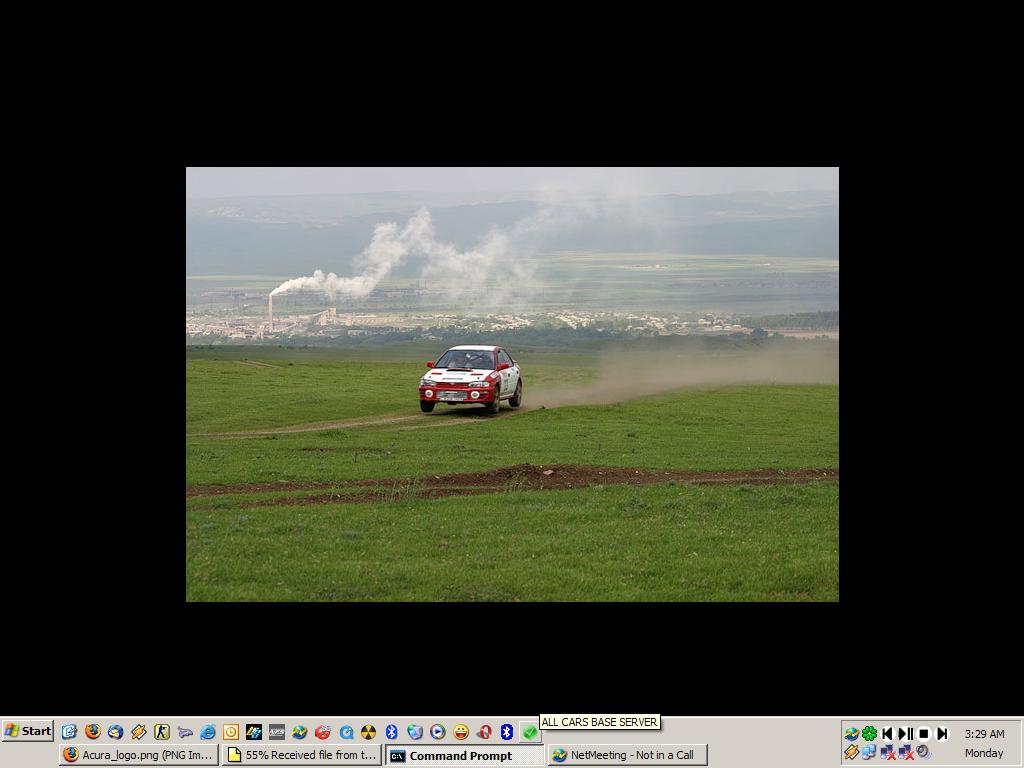
Task: Open Yahoo Messenger smiley icon
Action: point(460,732)
